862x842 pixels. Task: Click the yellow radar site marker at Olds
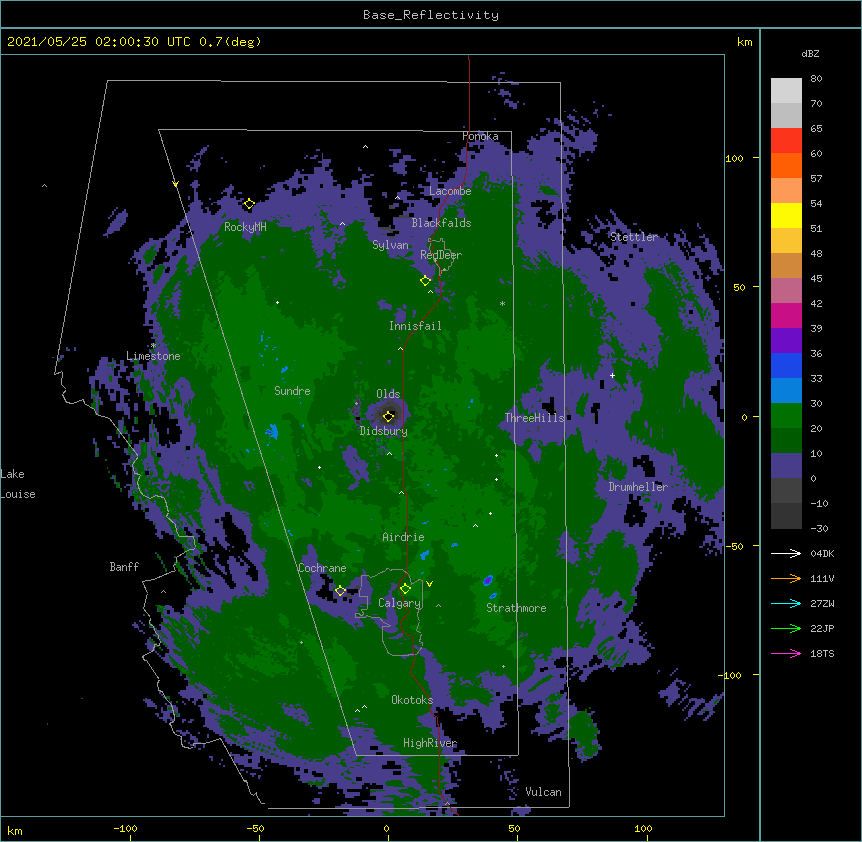click(x=389, y=416)
